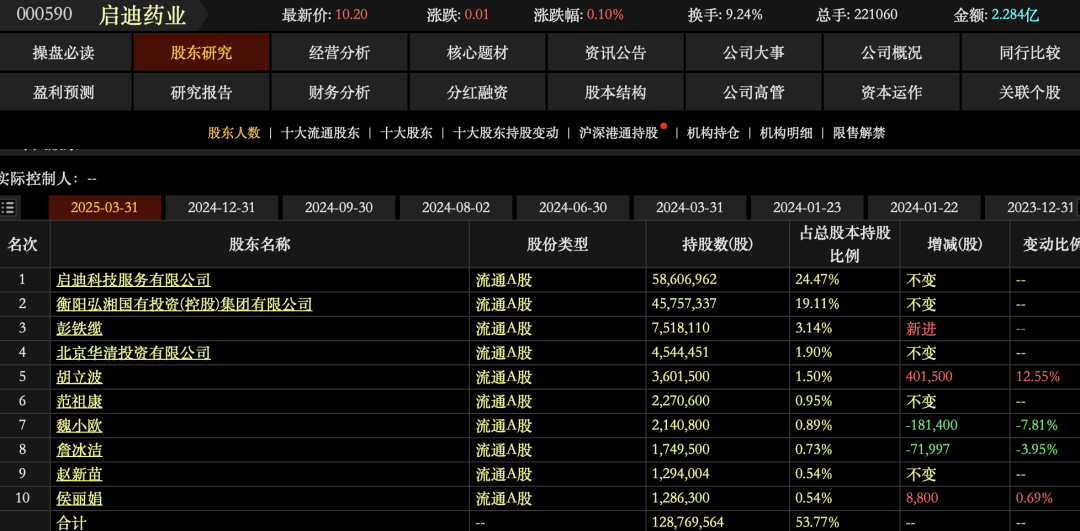
Task: Select the 股东研究 tab
Action: click(x=201, y=53)
